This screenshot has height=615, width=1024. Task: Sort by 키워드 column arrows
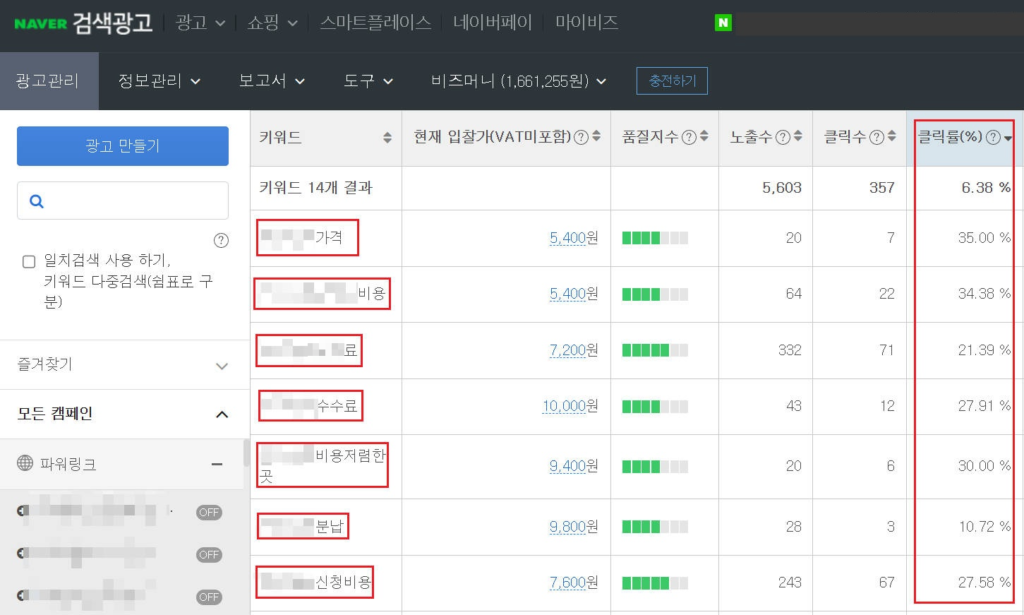[387, 137]
